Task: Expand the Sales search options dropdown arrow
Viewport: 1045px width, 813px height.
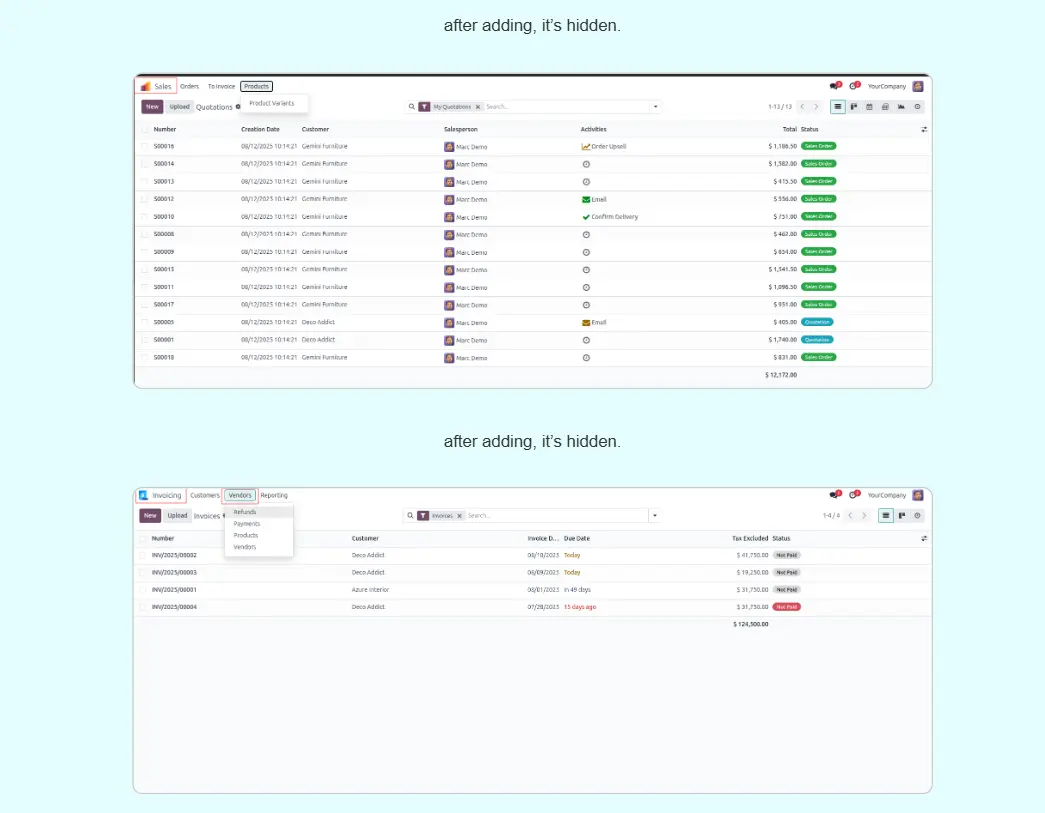Action: [656, 107]
